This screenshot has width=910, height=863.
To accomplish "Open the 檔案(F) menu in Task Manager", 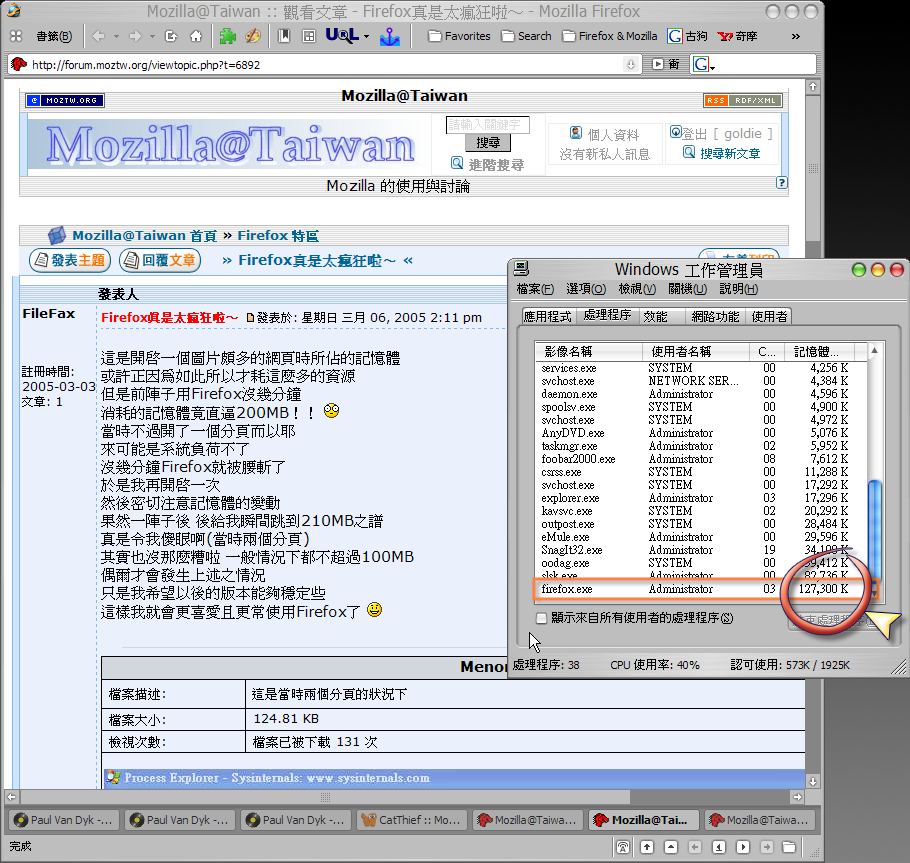I will pyautogui.click(x=535, y=289).
